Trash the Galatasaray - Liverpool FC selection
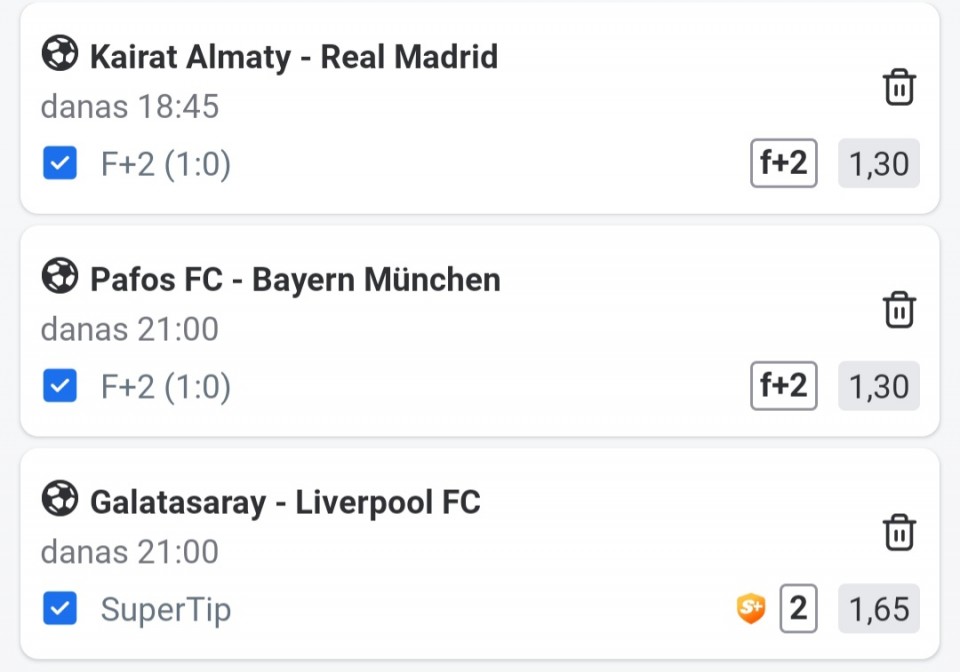The height and width of the screenshot is (672, 960). 899,532
